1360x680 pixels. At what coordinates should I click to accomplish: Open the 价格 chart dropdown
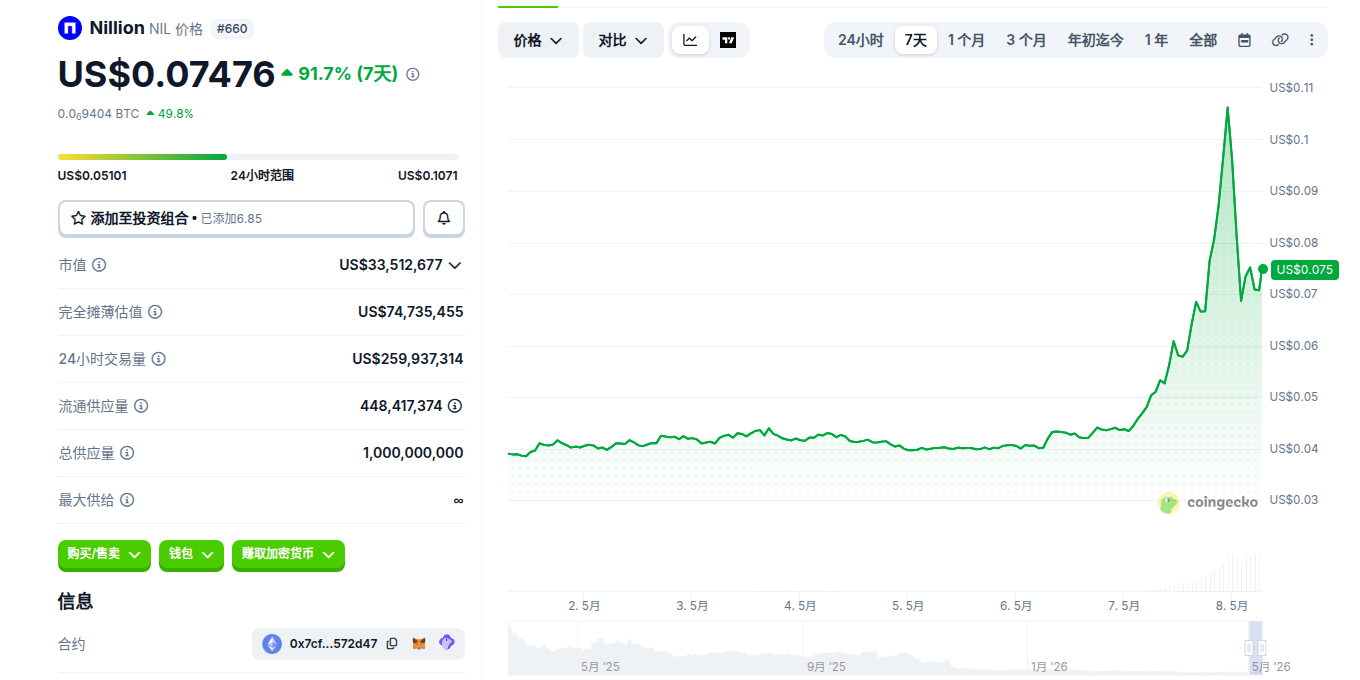tap(538, 40)
